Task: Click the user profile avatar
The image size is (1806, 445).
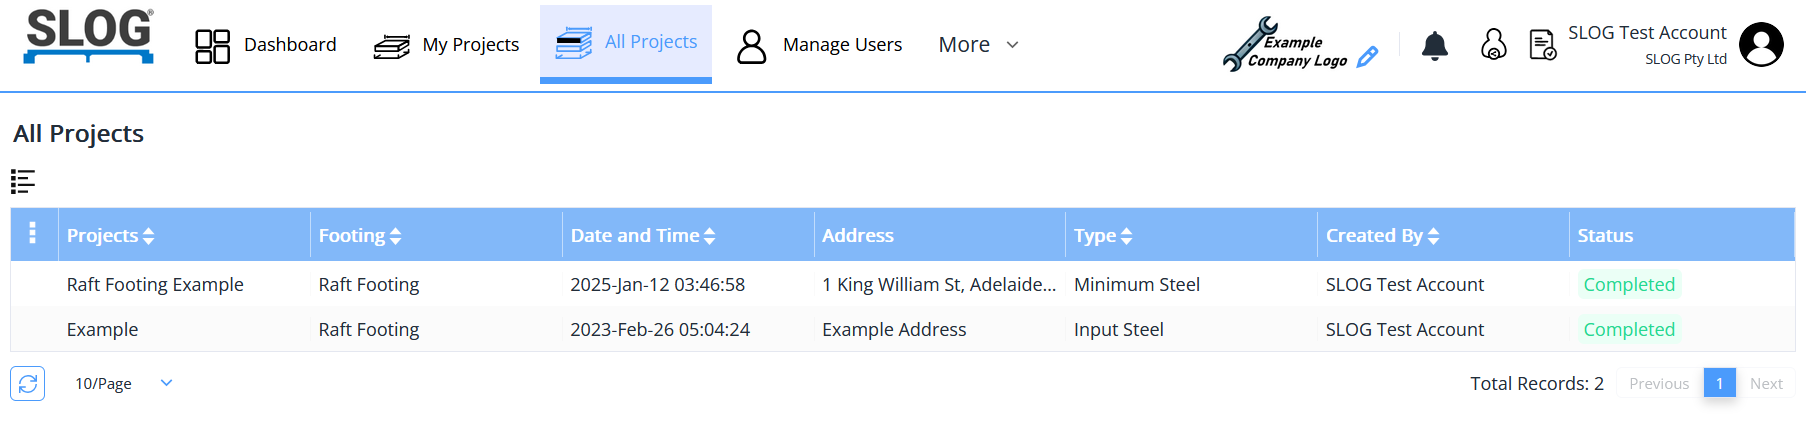Action: (x=1760, y=45)
